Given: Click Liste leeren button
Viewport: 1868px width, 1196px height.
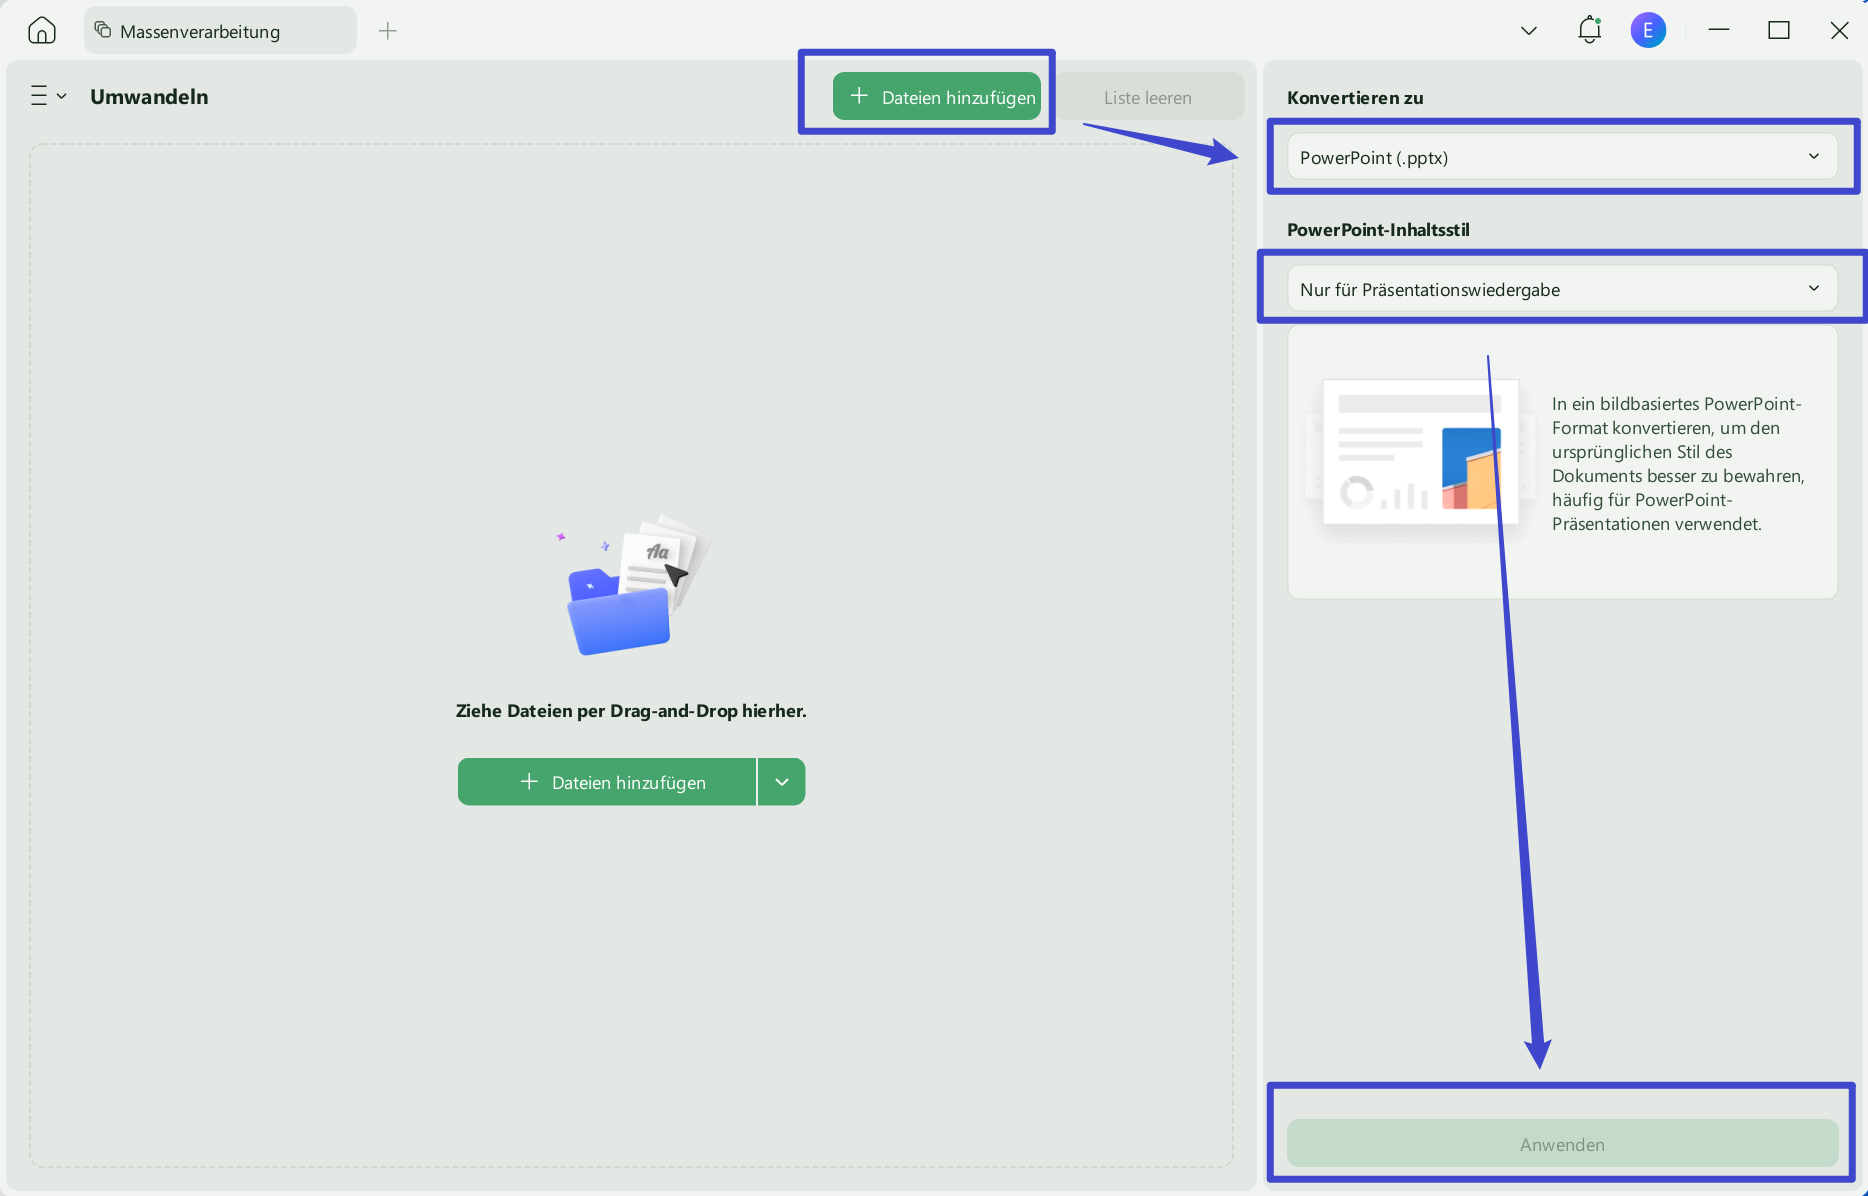Looking at the screenshot, I should pos(1148,97).
